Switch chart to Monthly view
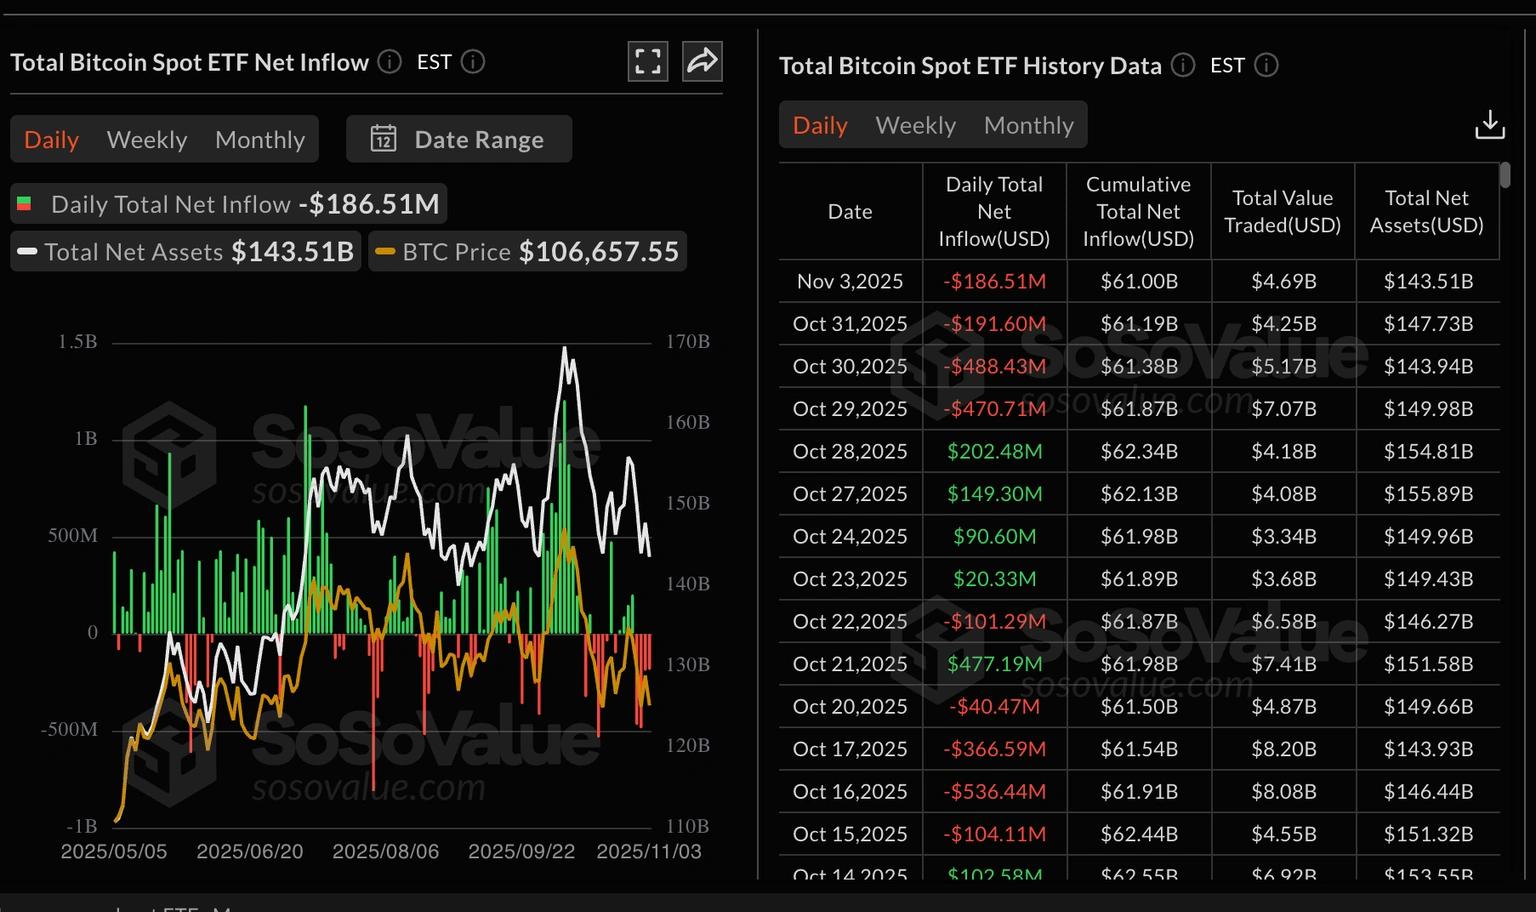 point(259,139)
